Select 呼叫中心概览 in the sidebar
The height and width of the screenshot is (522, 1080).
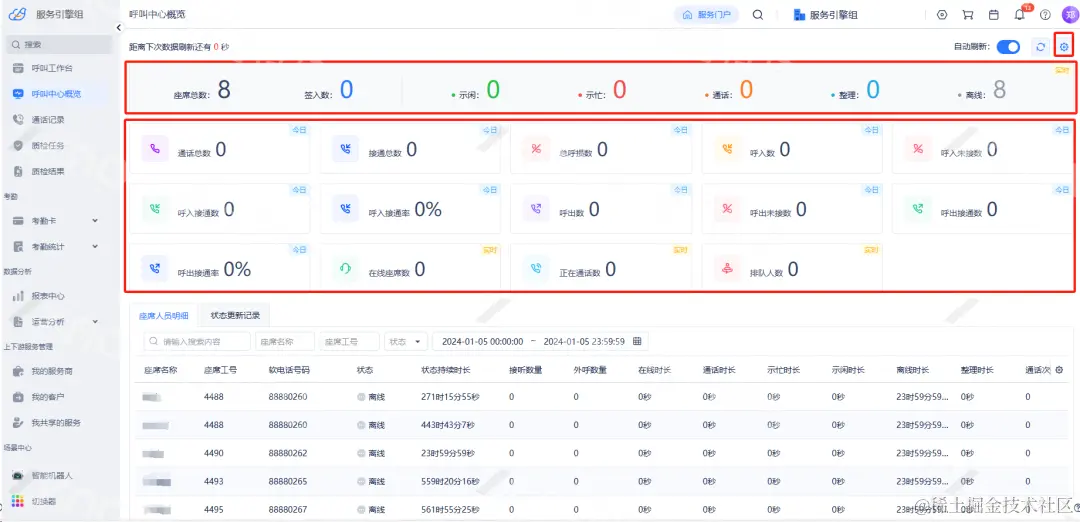55,94
